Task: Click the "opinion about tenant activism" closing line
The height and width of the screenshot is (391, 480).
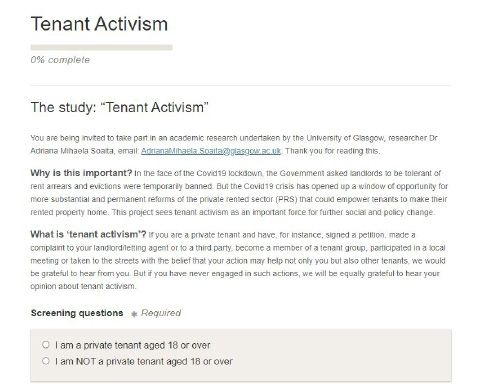Action: tap(83, 286)
